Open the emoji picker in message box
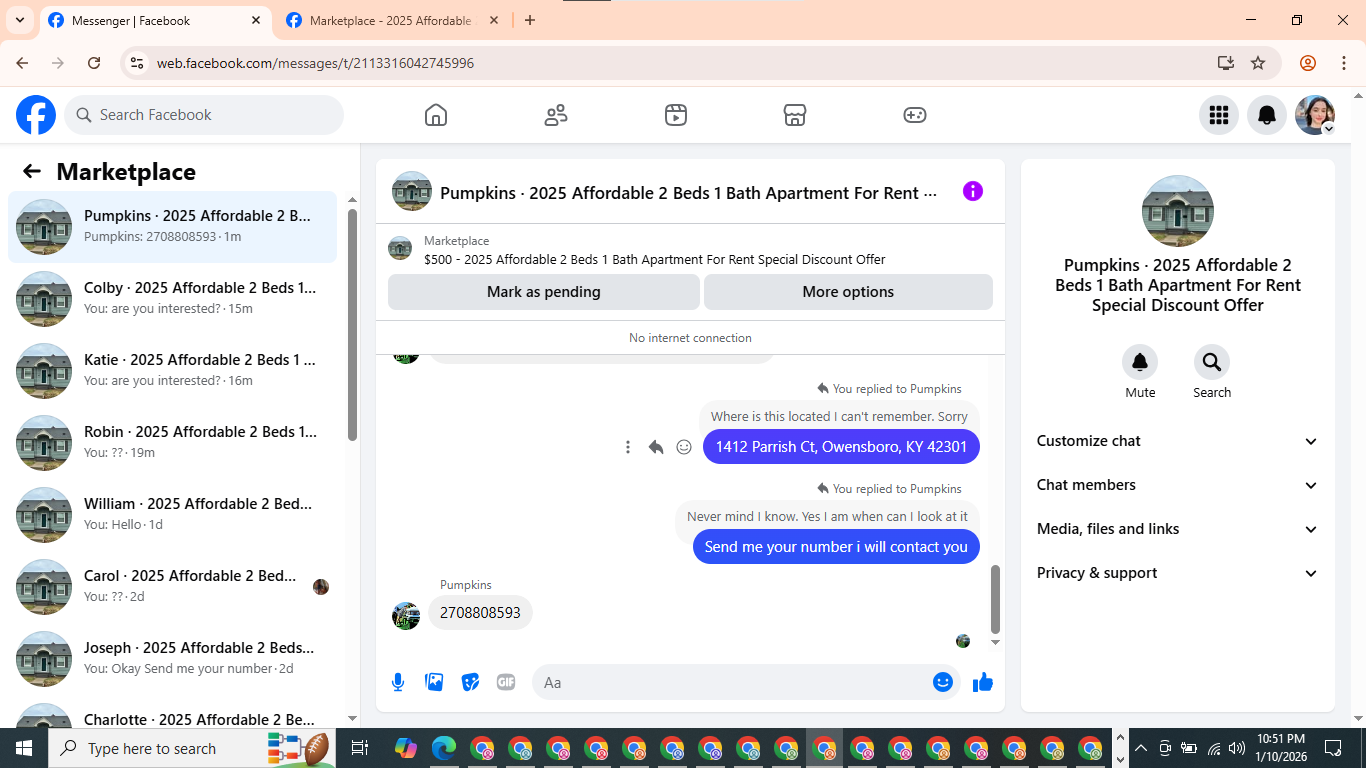 (943, 682)
